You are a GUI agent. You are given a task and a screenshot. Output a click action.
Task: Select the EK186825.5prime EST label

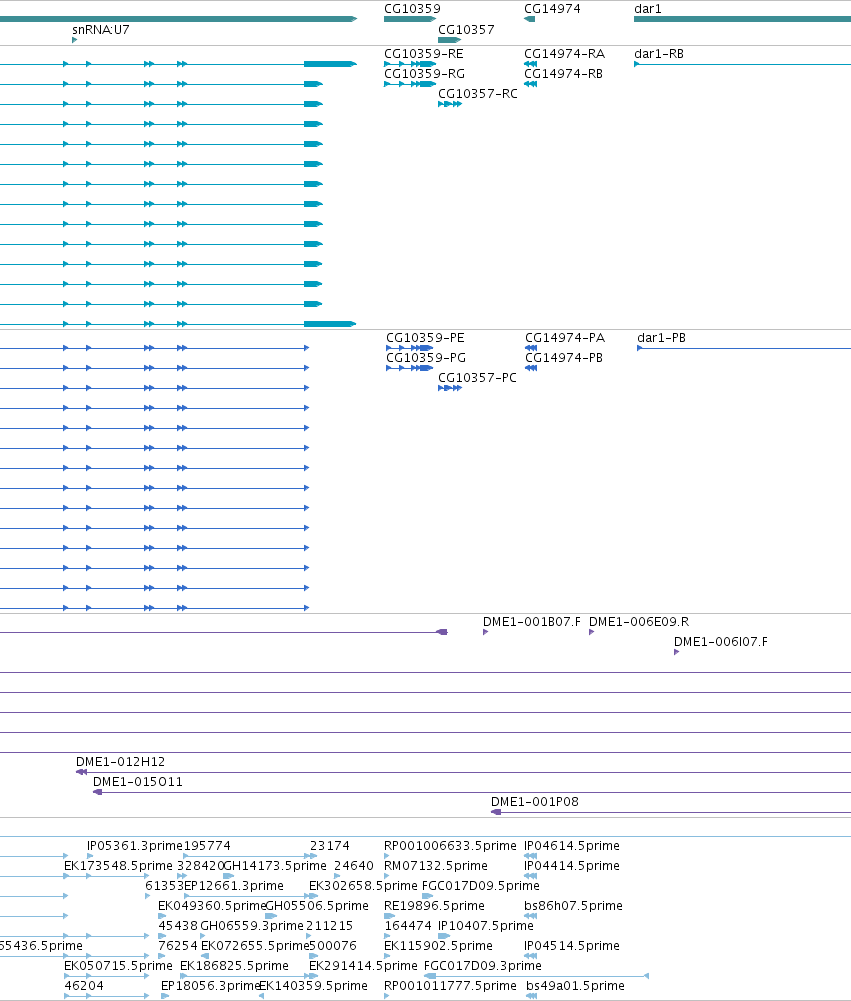[x=234, y=966]
